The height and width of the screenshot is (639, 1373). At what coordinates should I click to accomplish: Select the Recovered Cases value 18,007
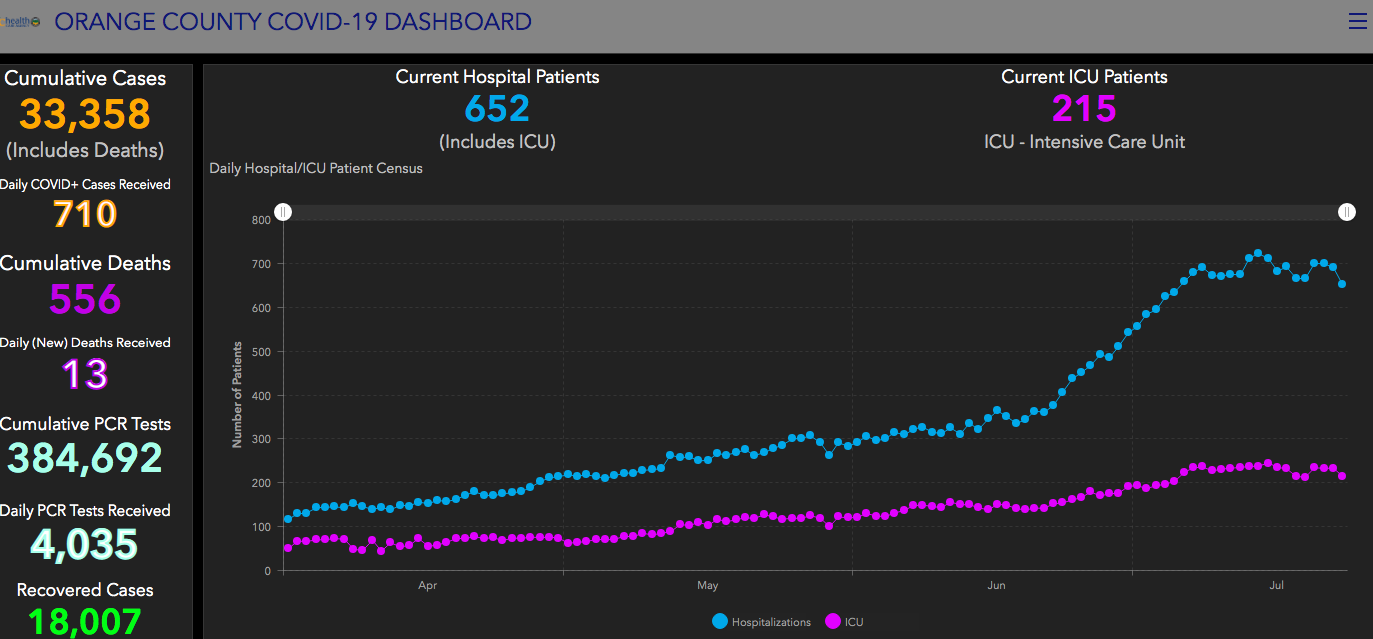[x=85, y=622]
